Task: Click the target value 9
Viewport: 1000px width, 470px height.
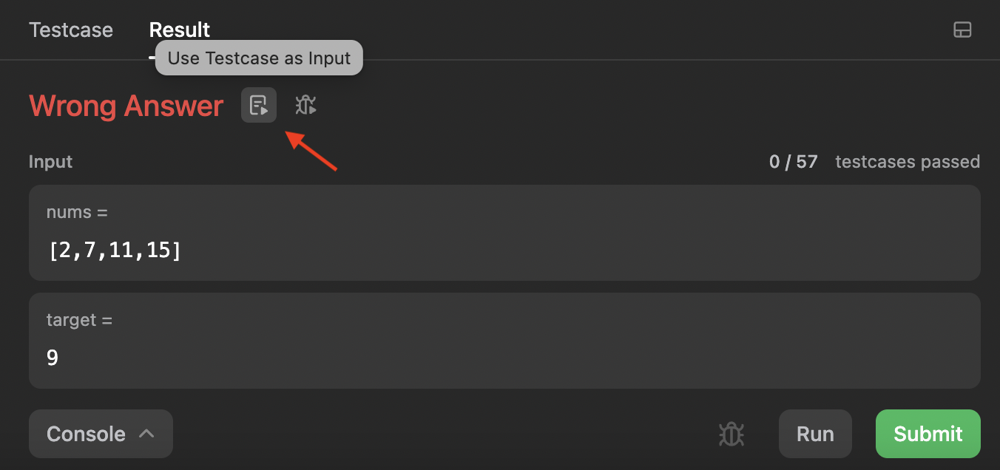Action: (52, 358)
